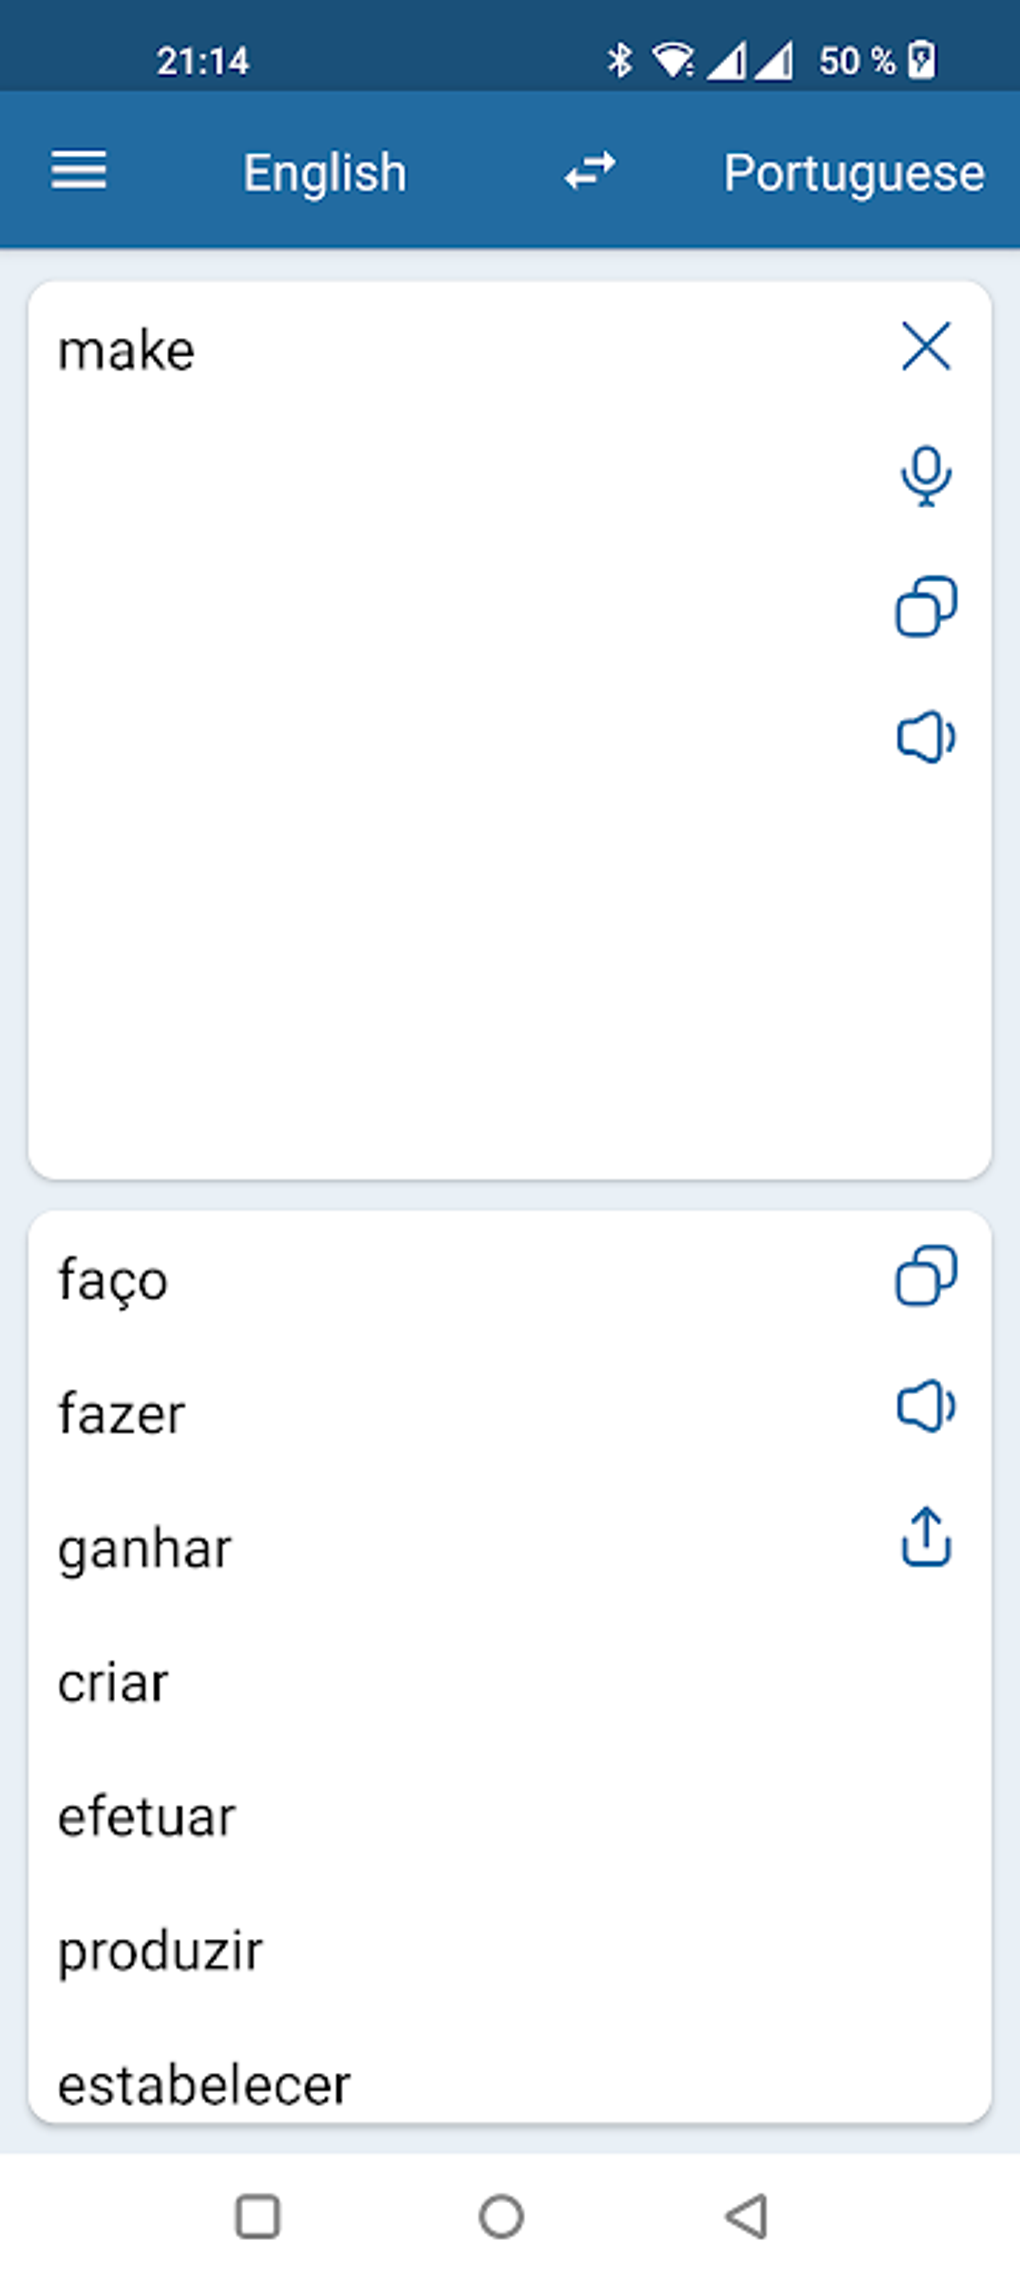
Task: Select the translation fazer
Action: pyautogui.click(x=120, y=1414)
